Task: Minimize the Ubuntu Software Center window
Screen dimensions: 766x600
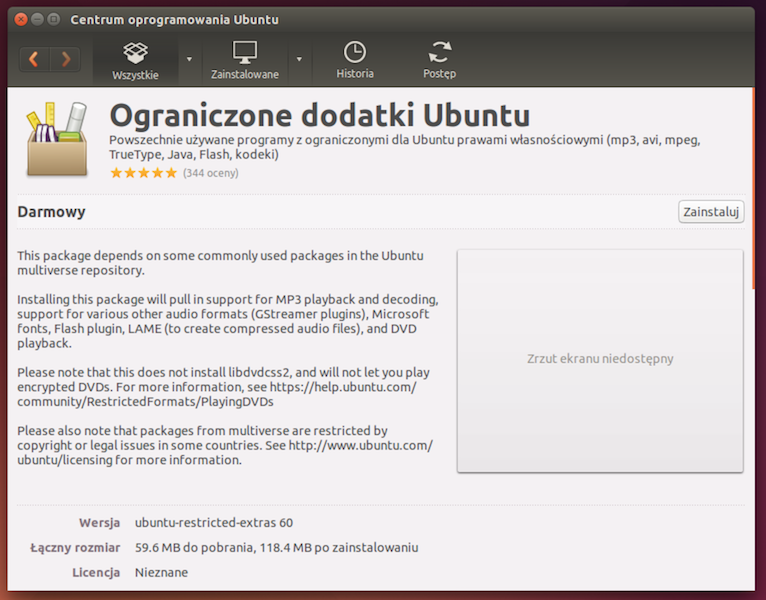Action: point(37,20)
